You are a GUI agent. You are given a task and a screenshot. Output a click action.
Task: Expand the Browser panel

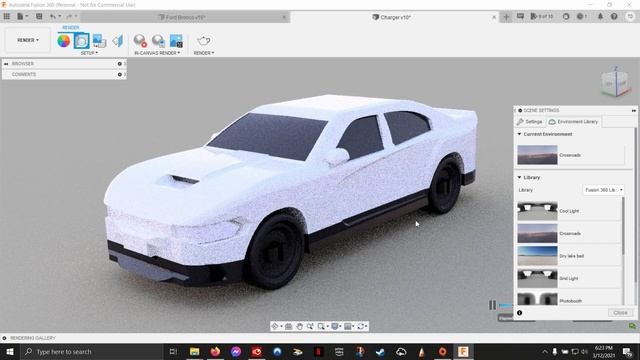click(6, 64)
